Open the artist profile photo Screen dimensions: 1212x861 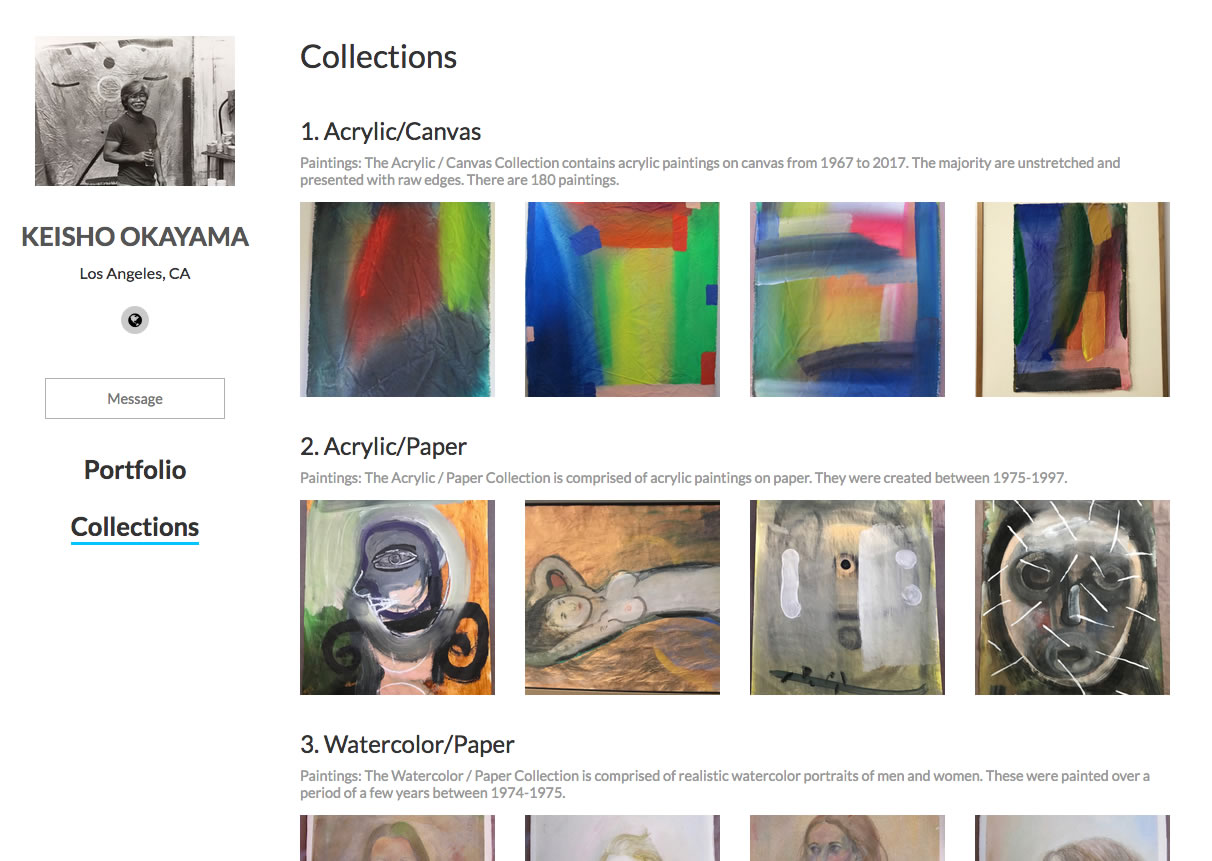135,111
